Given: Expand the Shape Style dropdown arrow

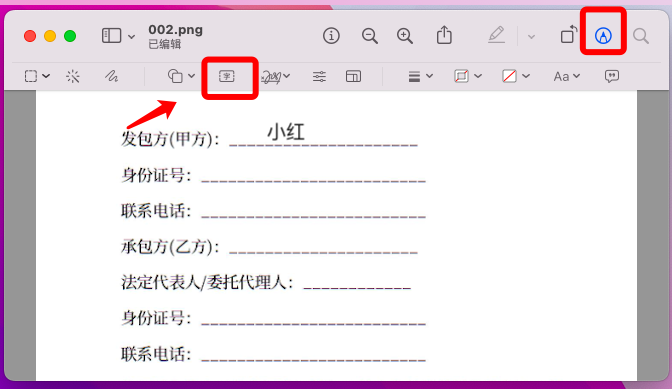Looking at the screenshot, I should pos(429,76).
